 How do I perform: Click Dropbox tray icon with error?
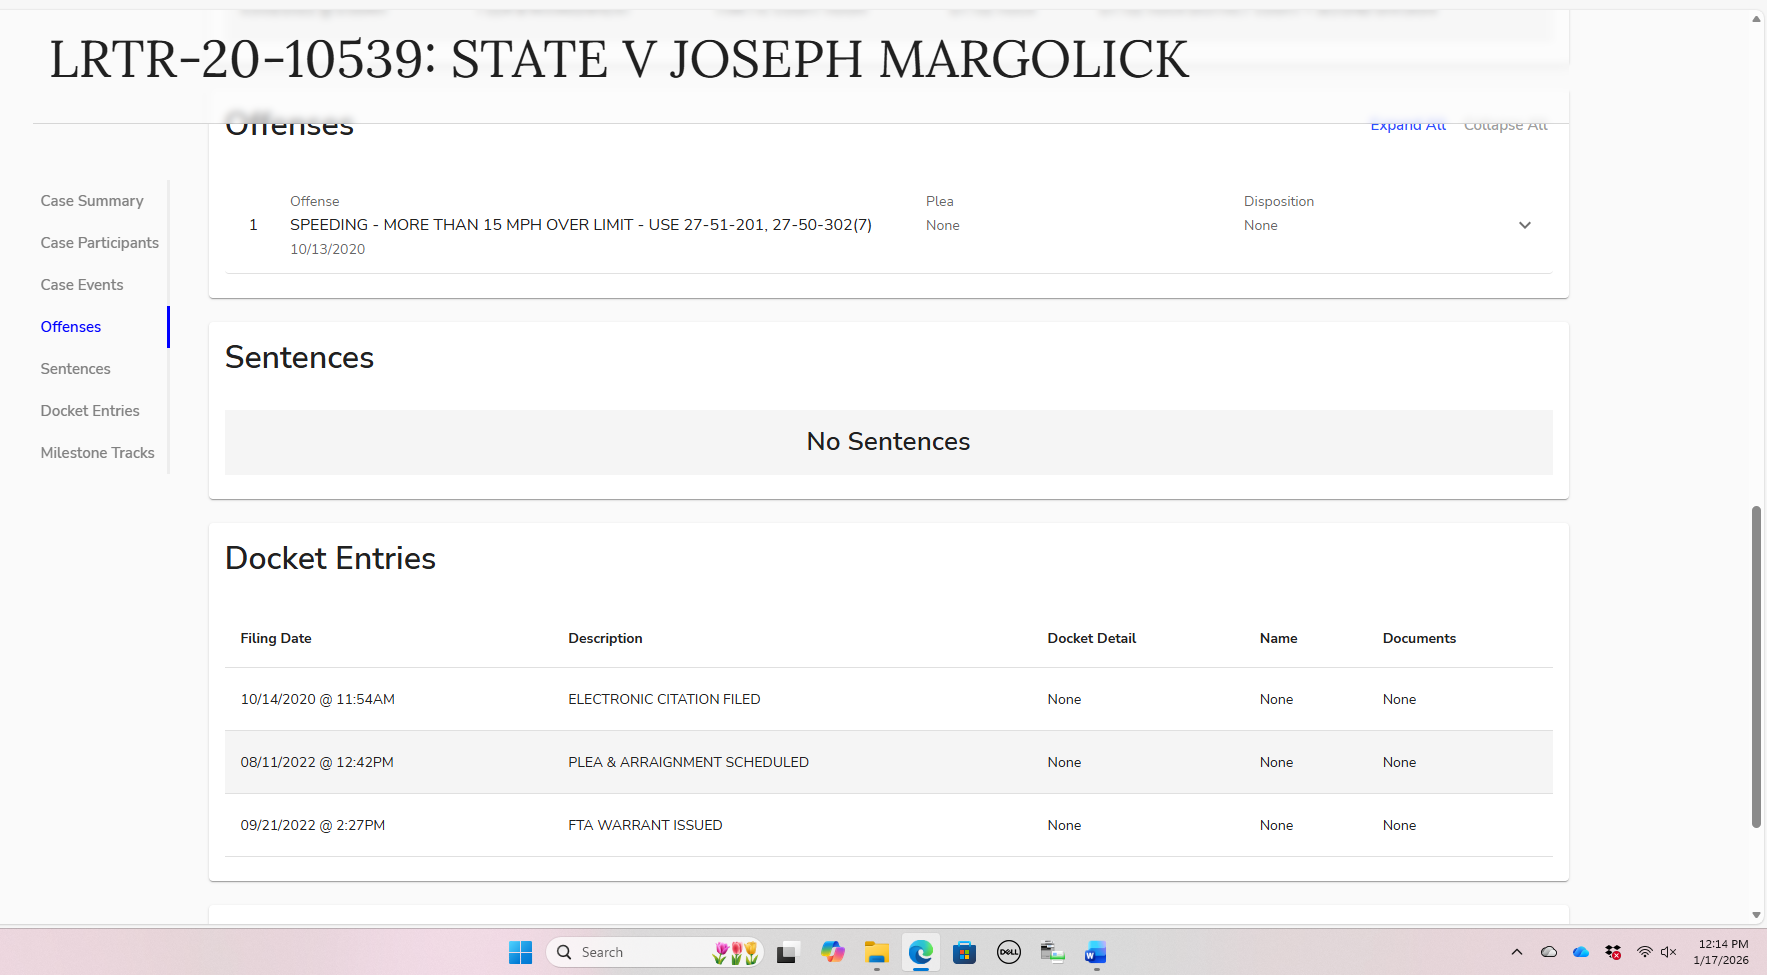tap(1612, 952)
